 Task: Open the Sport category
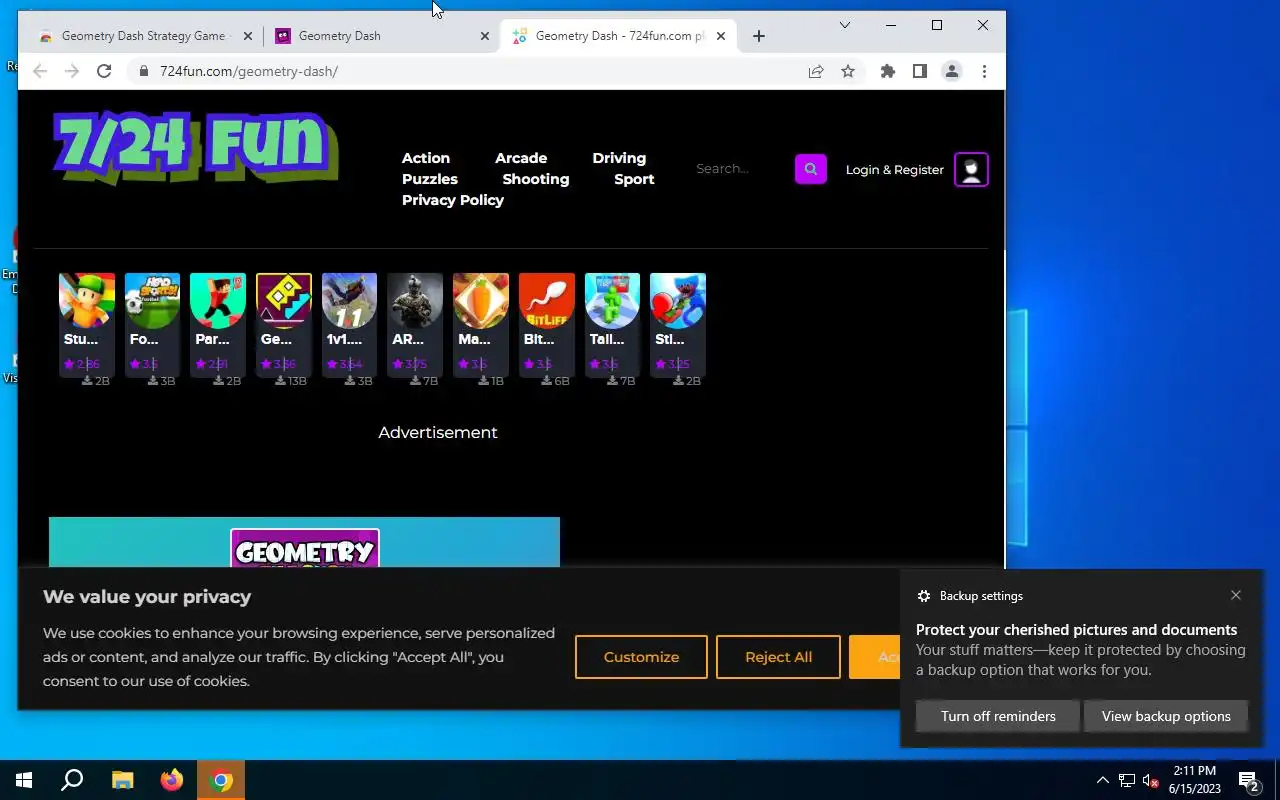[634, 179]
